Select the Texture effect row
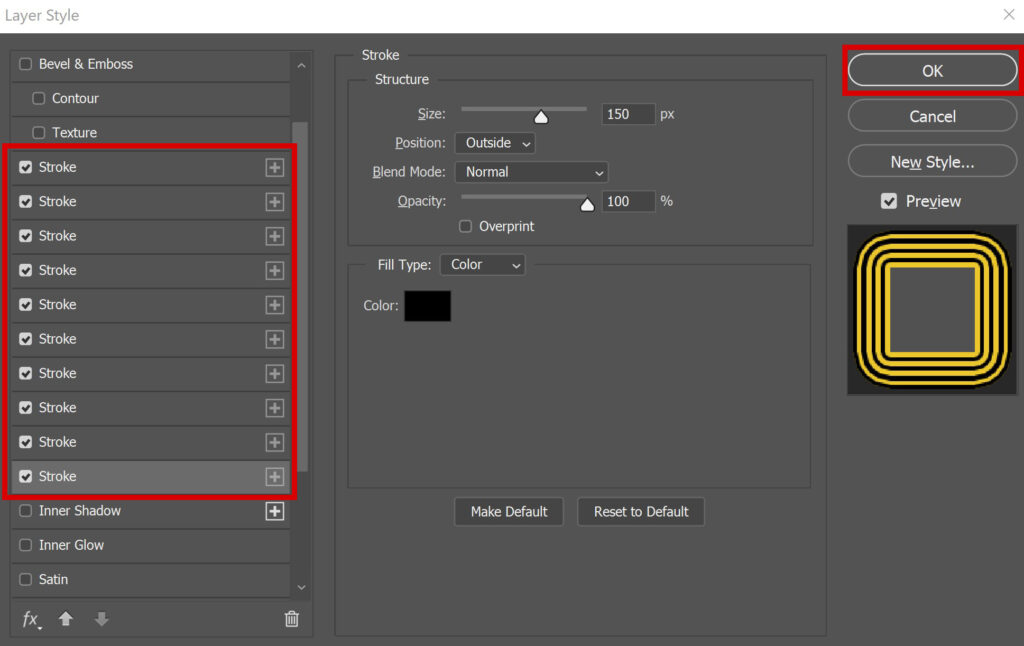 pyautogui.click(x=151, y=133)
